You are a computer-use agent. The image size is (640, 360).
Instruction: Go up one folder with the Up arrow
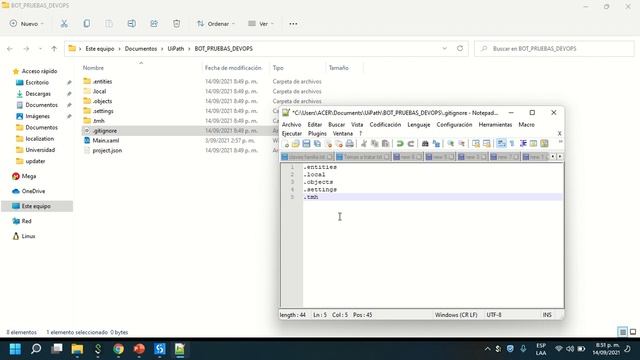(x=54, y=49)
